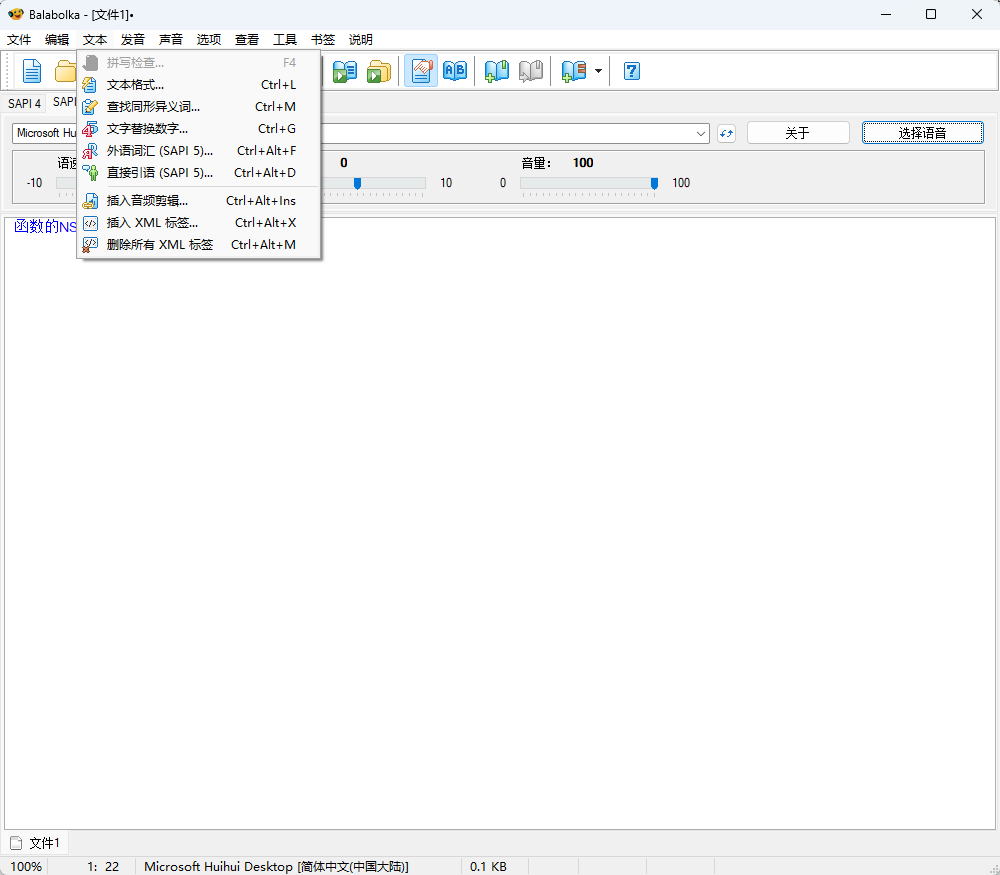Switch to the SAPI 4 tab
The image size is (1000, 875).
coord(24,103)
